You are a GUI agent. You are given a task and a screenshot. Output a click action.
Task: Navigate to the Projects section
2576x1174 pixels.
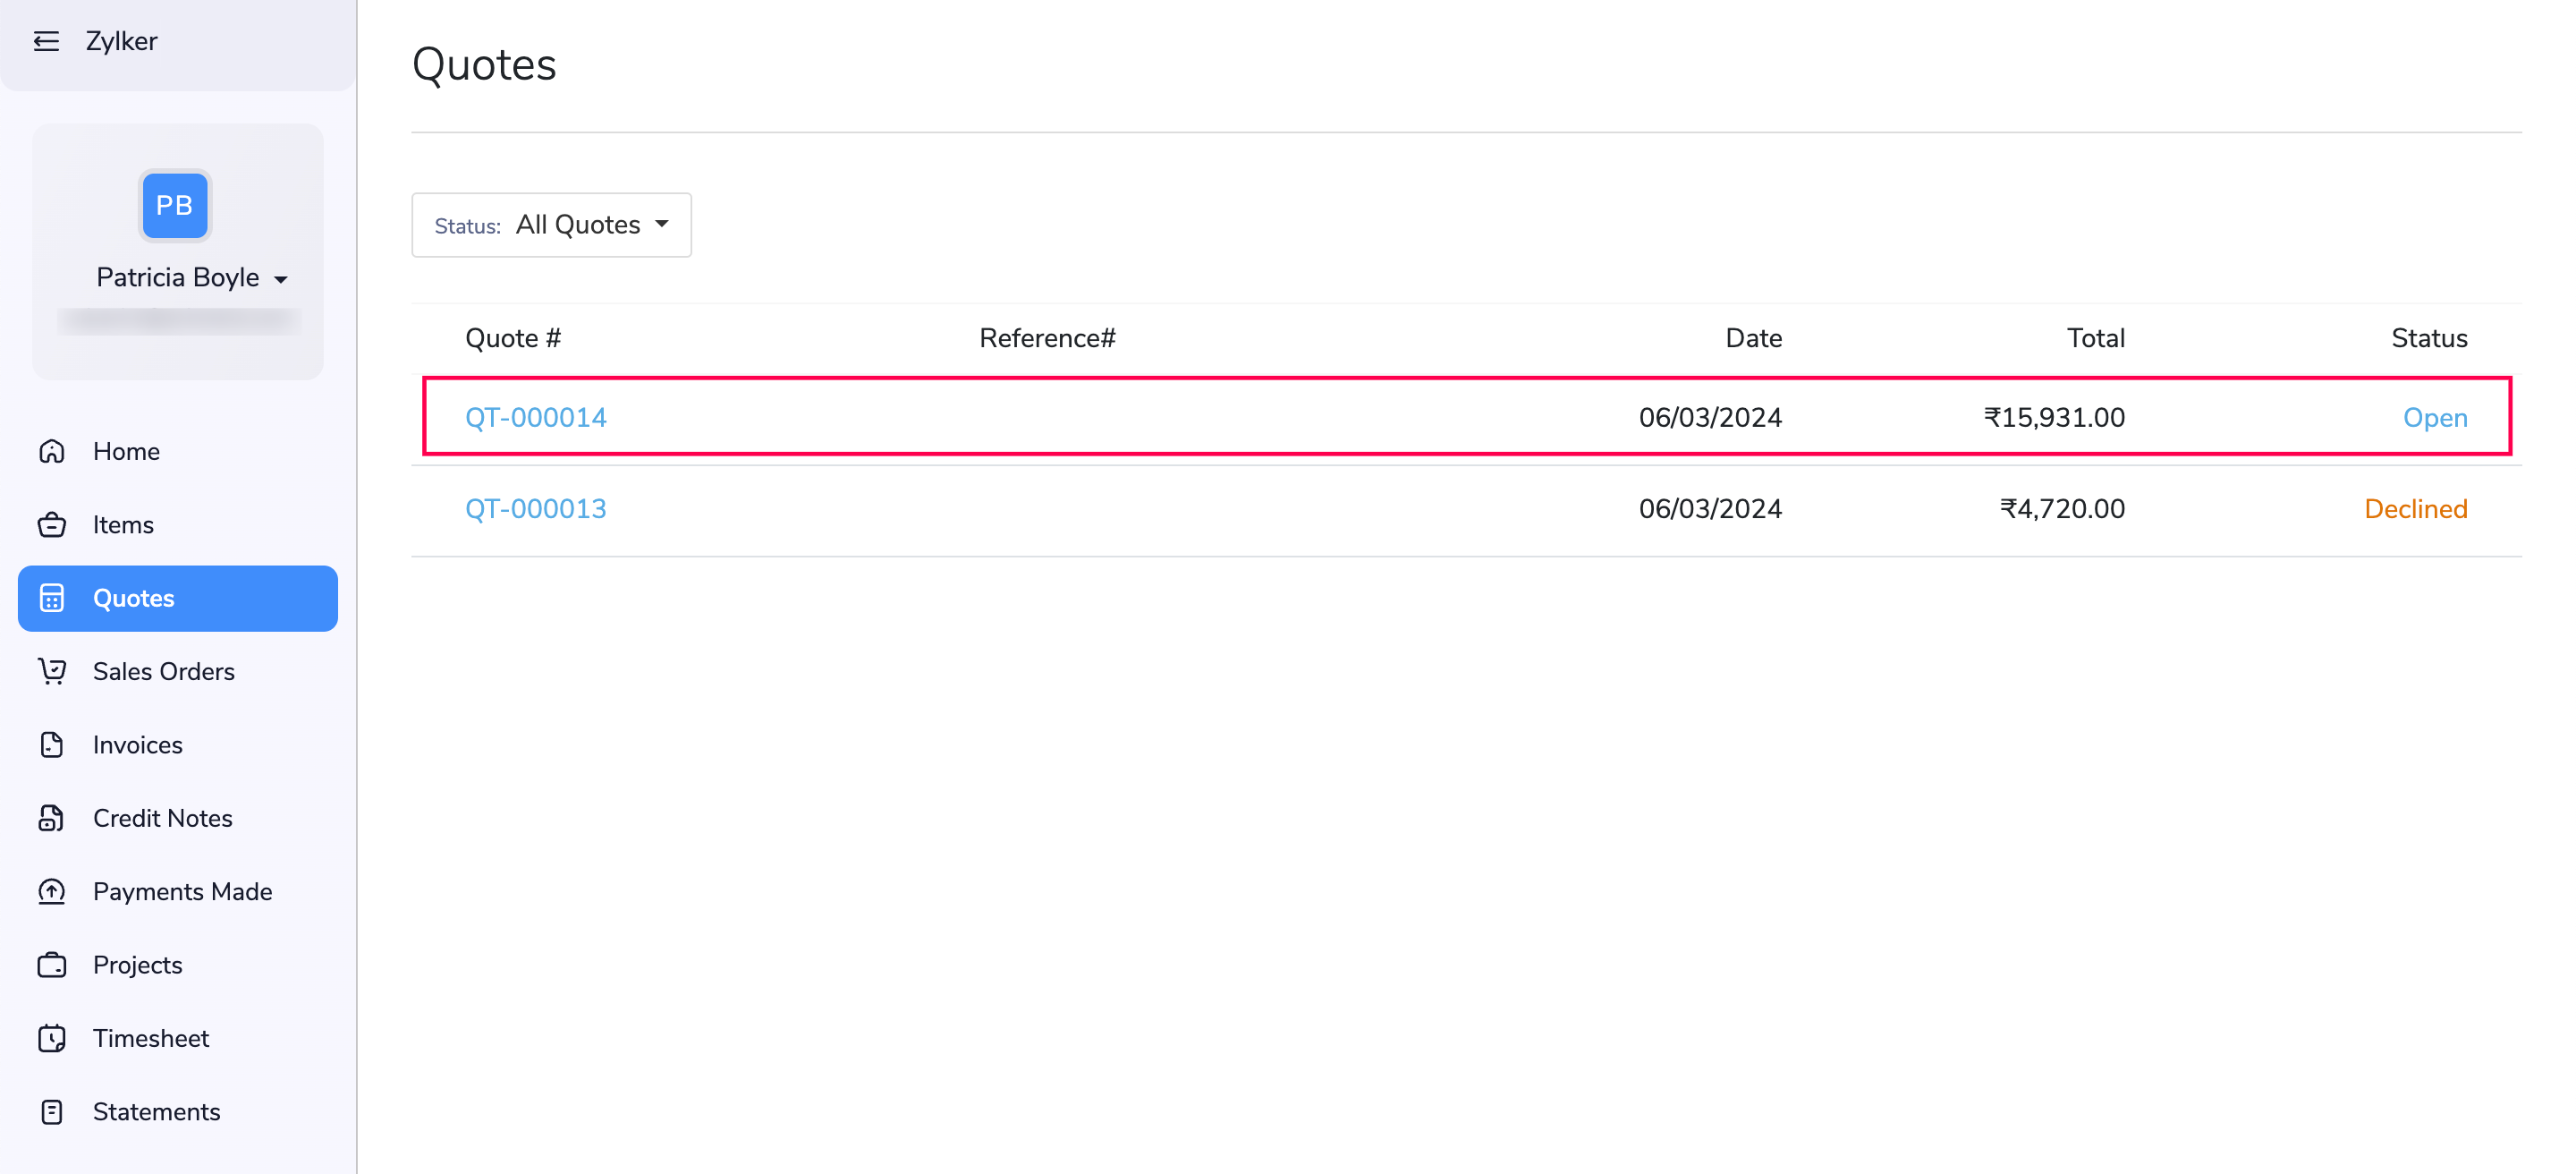pyautogui.click(x=52, y=964)
